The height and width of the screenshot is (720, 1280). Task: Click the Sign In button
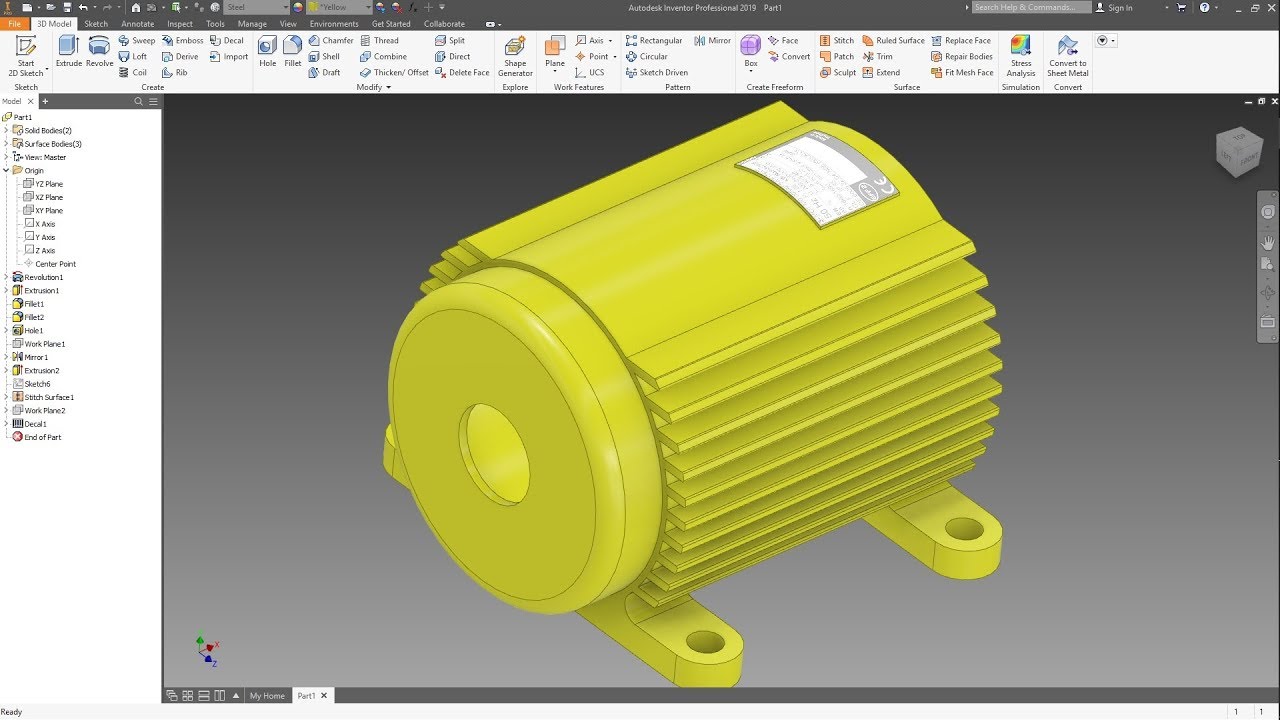point(1114,7)
